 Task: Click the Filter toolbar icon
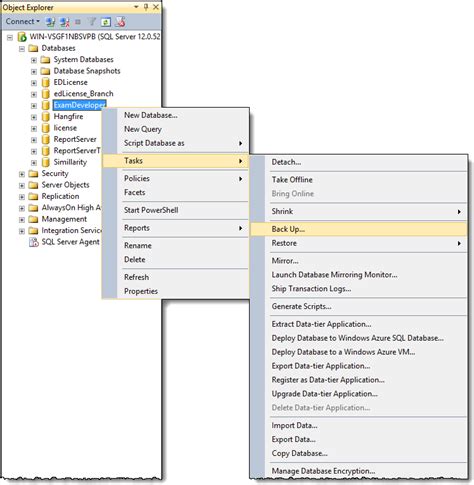tap(92, 22)
